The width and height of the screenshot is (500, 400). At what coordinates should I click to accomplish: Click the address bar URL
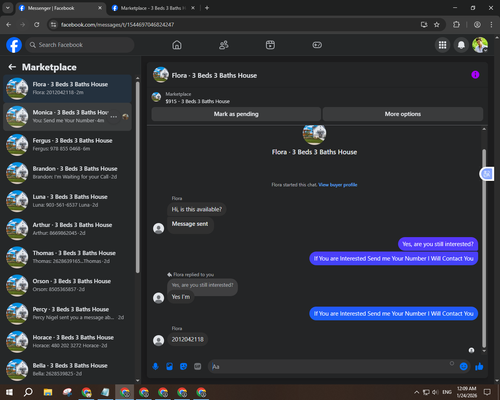click(117, 25)
